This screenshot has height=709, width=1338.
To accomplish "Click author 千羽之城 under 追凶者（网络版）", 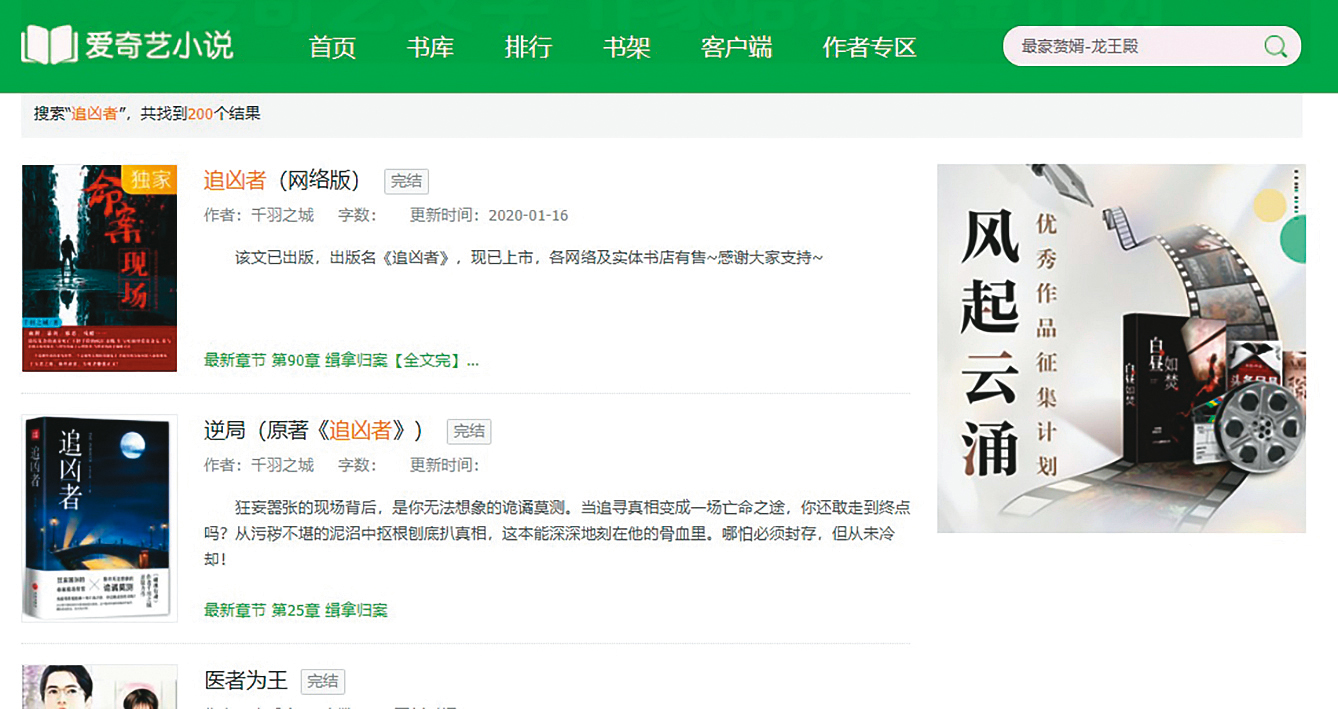I will [x=282, y=215].
